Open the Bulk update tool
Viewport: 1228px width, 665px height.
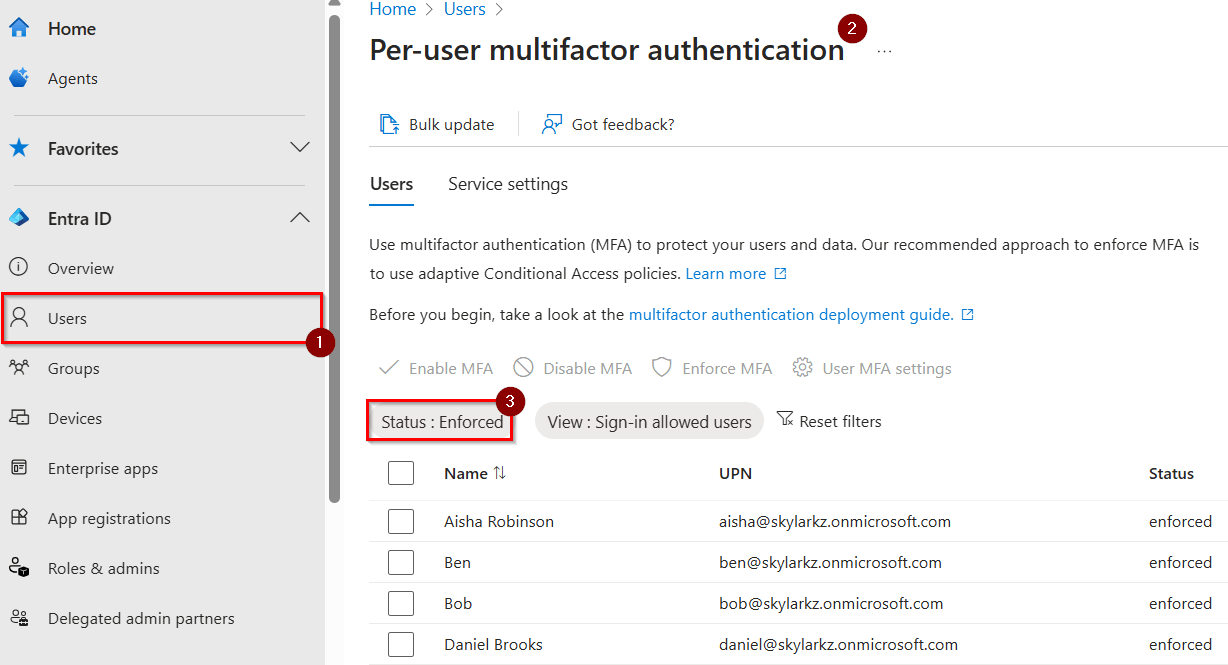pyautogui.click(x=438, y=123)
